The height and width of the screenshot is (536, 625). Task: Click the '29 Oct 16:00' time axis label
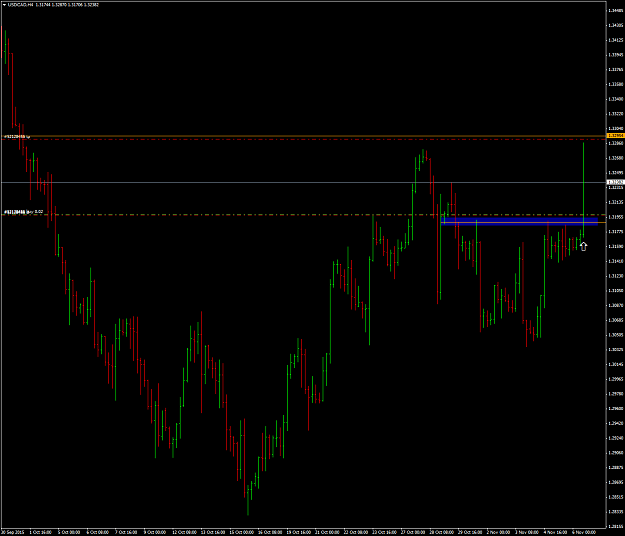point(470,532)
